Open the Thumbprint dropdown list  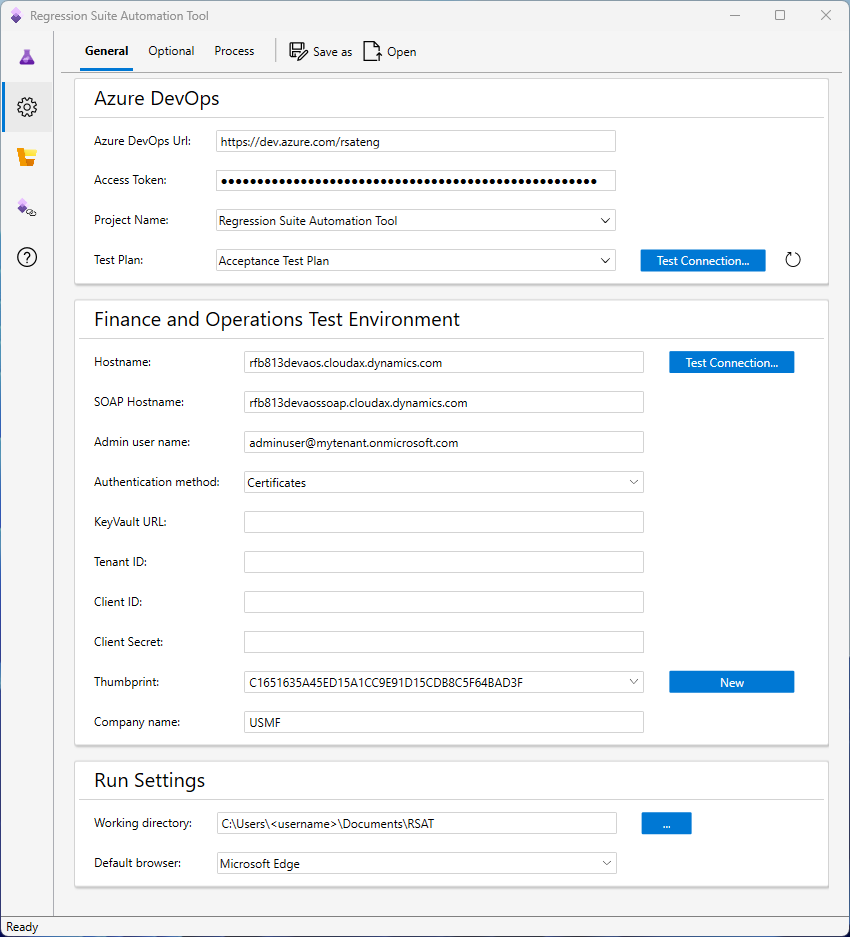click(633, 682)
